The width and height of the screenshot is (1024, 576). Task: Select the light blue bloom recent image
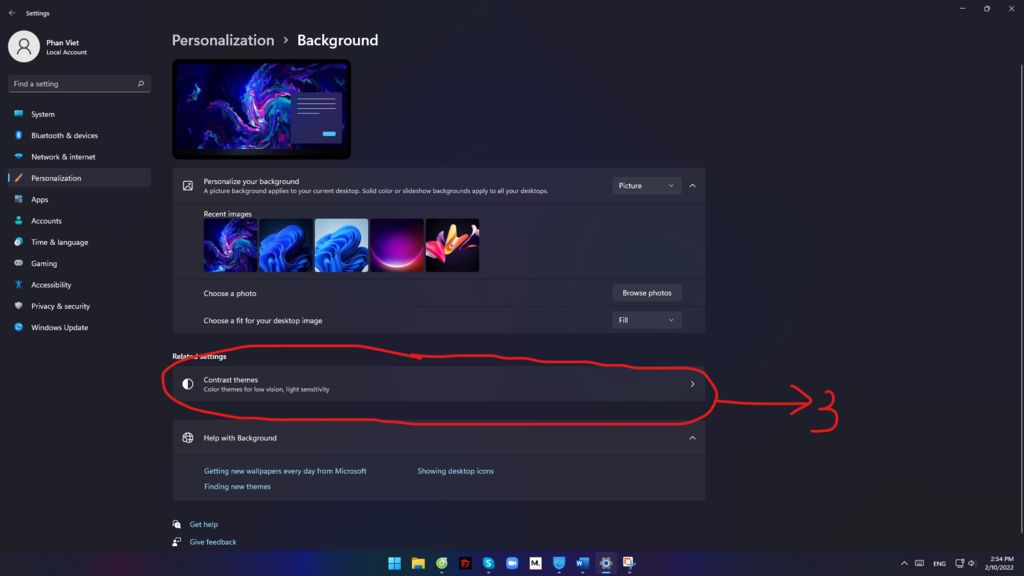341,245
